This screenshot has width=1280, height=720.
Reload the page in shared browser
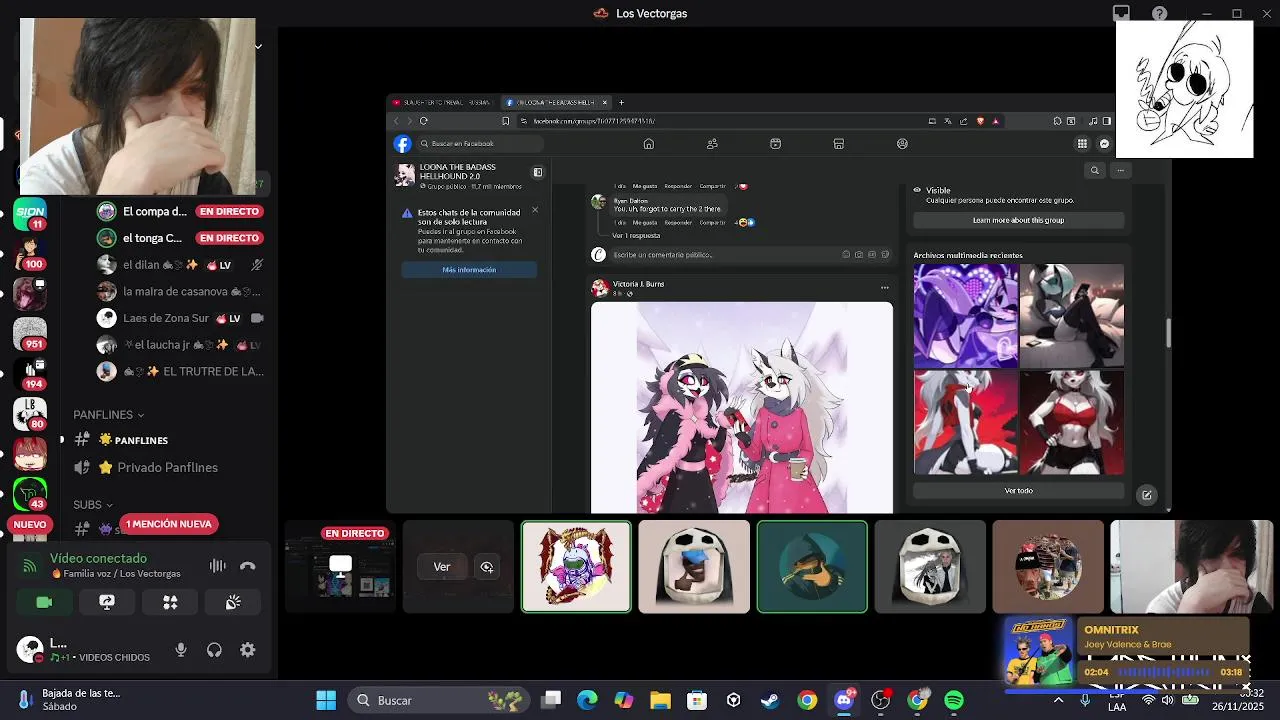[x=424, y=121]
